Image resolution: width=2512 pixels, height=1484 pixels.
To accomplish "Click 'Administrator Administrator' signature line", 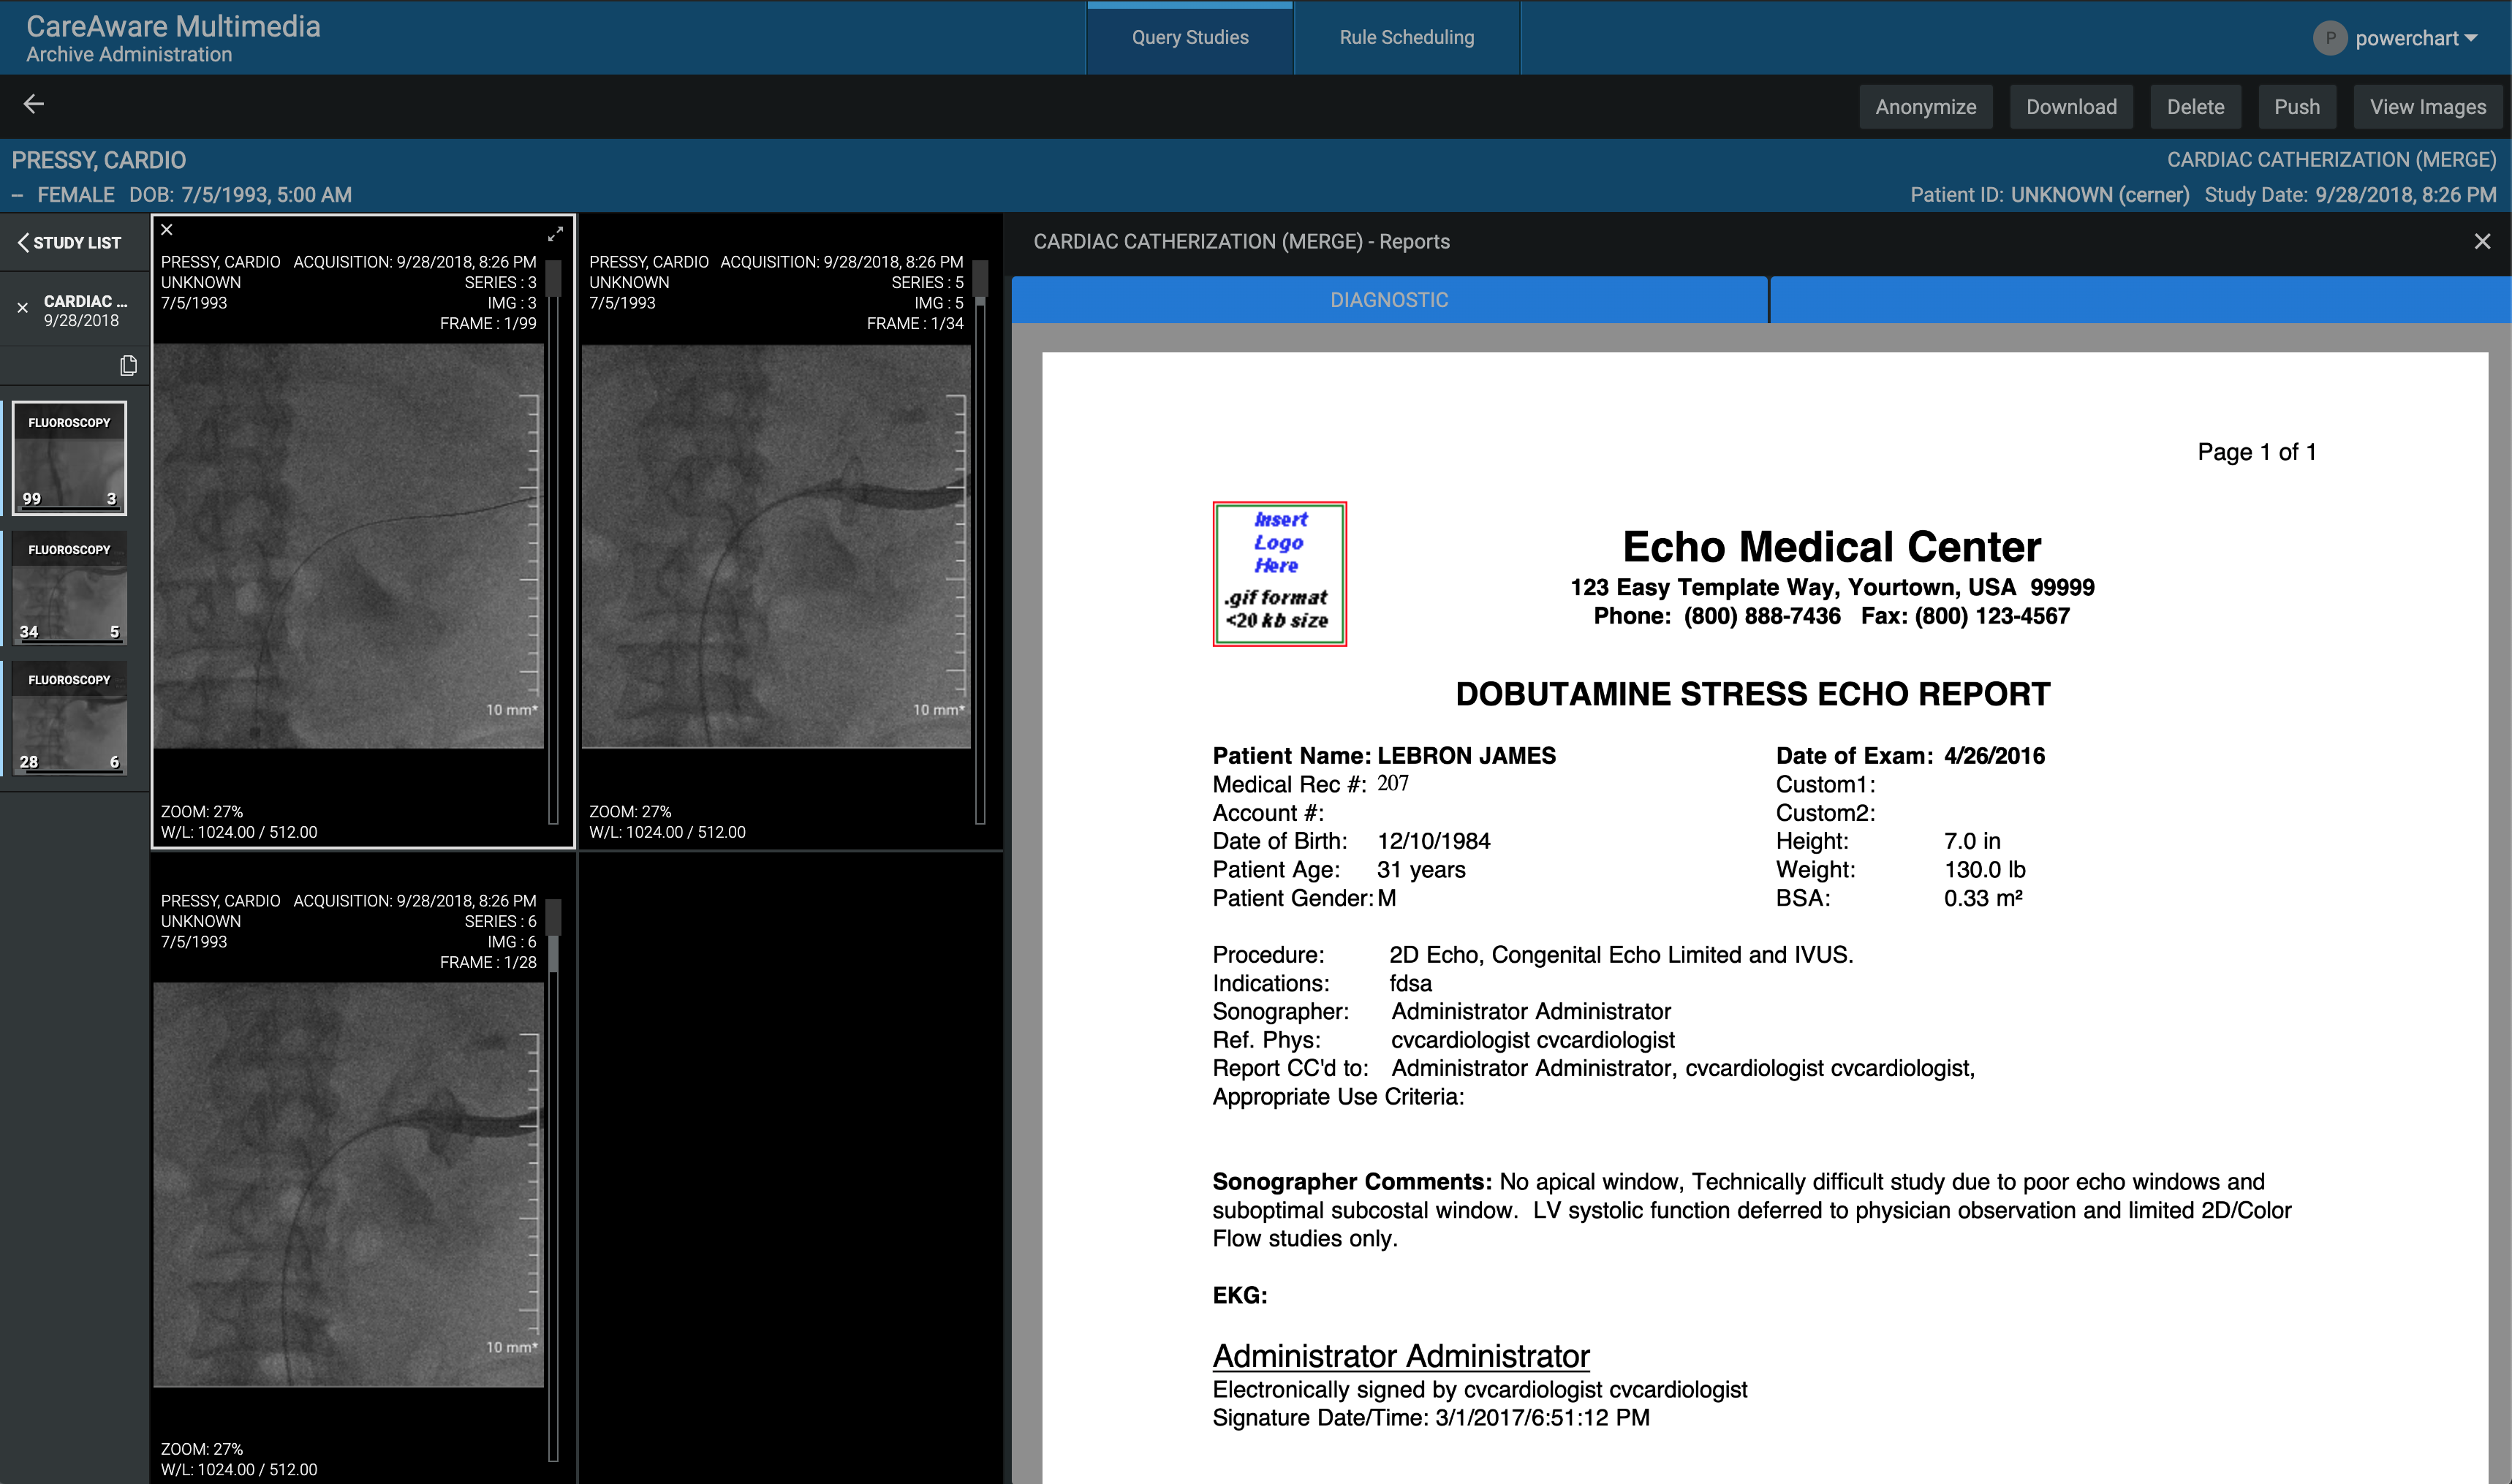I will (1401, 1356).
